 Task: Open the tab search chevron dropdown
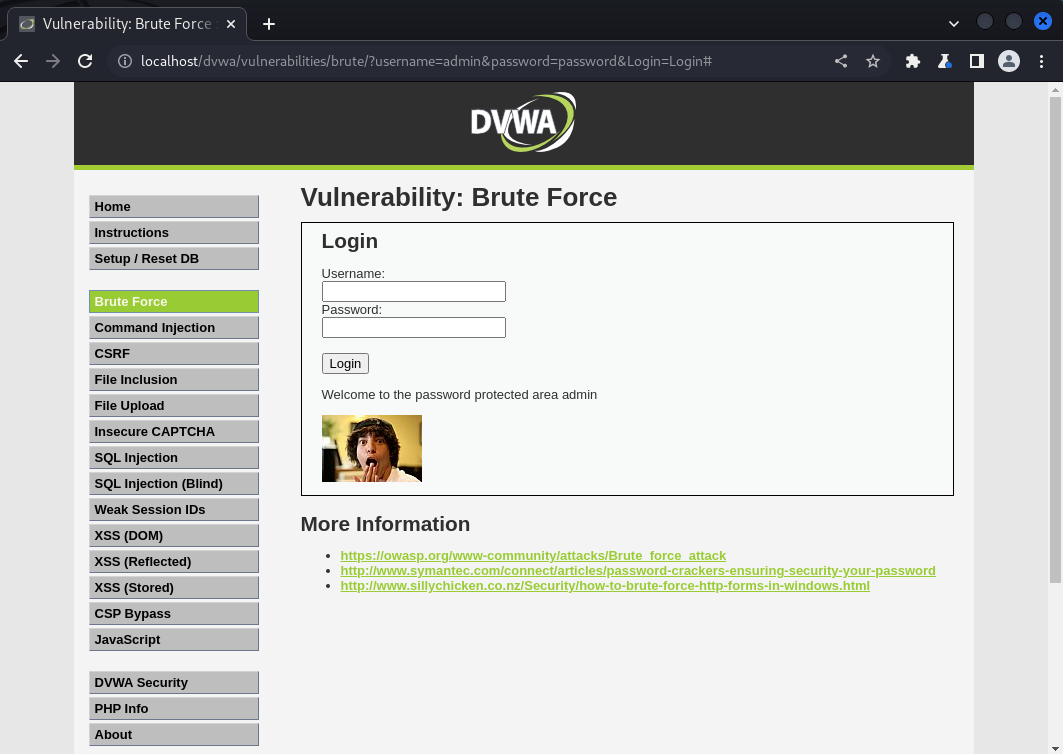(953, 22)
